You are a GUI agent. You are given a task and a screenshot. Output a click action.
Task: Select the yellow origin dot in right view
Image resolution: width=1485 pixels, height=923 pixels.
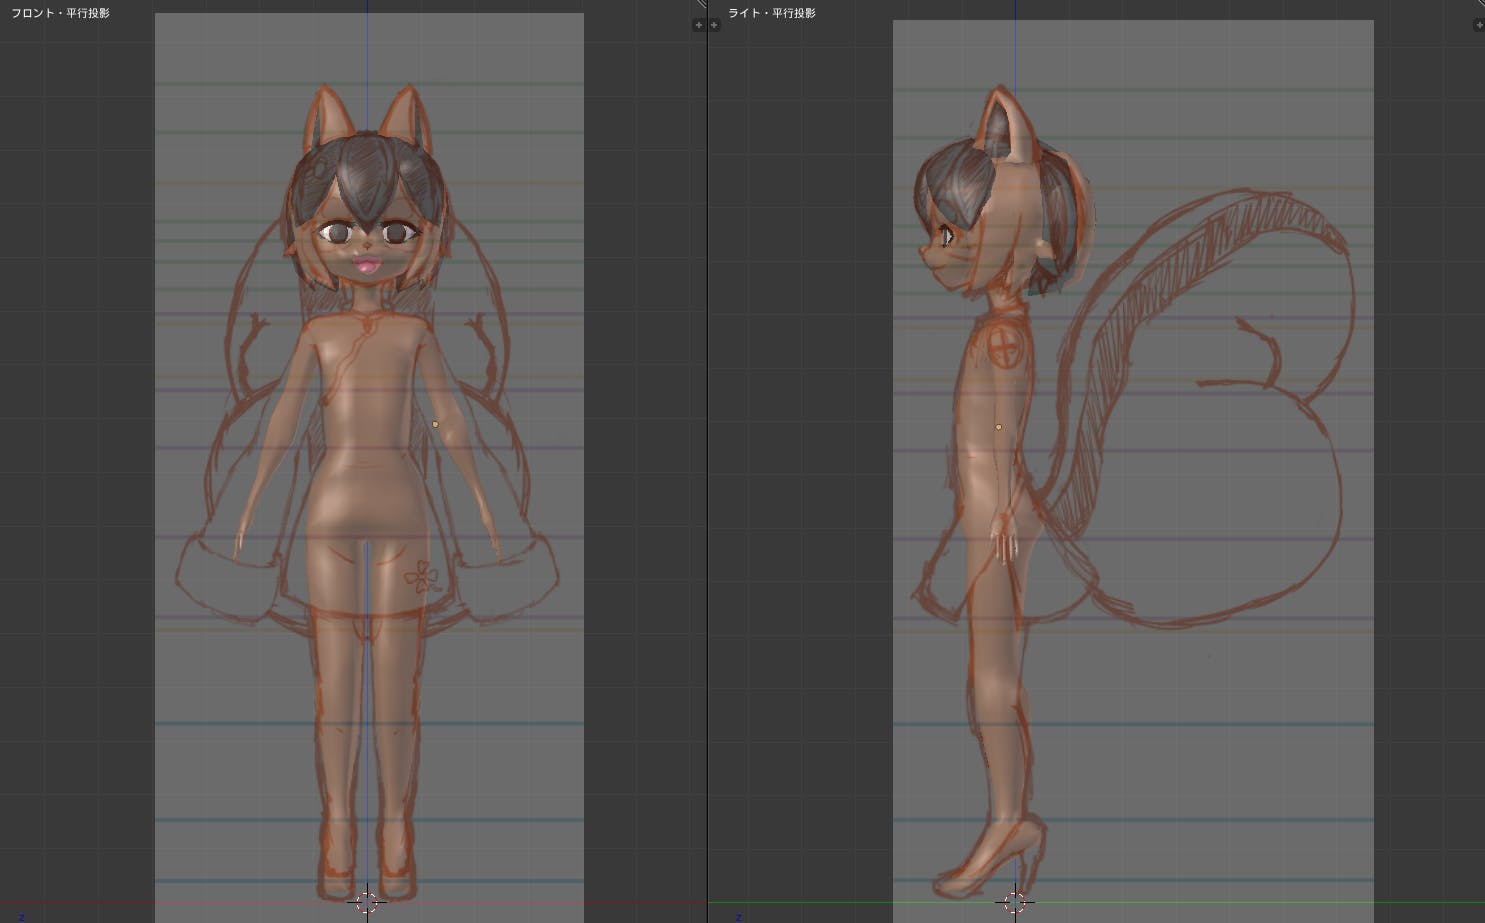pyautogui.click(x=998, y=427)
